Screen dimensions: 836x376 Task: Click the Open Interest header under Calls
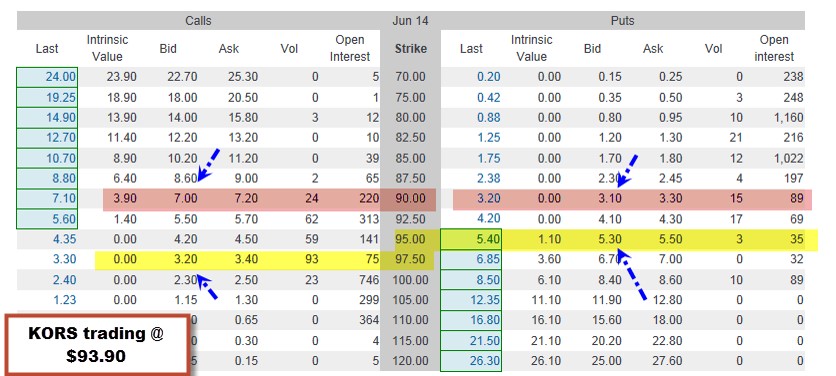click(350, 48)
